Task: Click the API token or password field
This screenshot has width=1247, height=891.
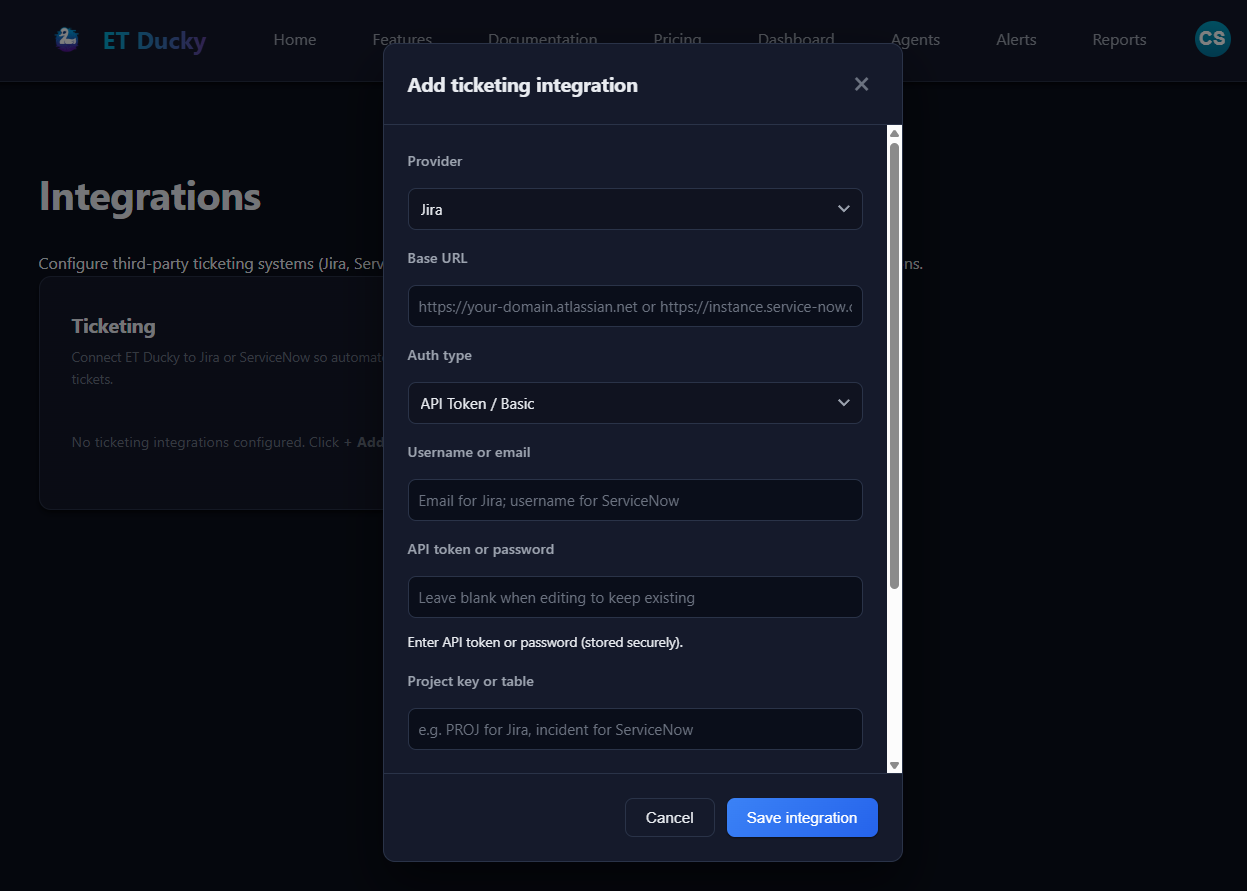Action: 635,597
